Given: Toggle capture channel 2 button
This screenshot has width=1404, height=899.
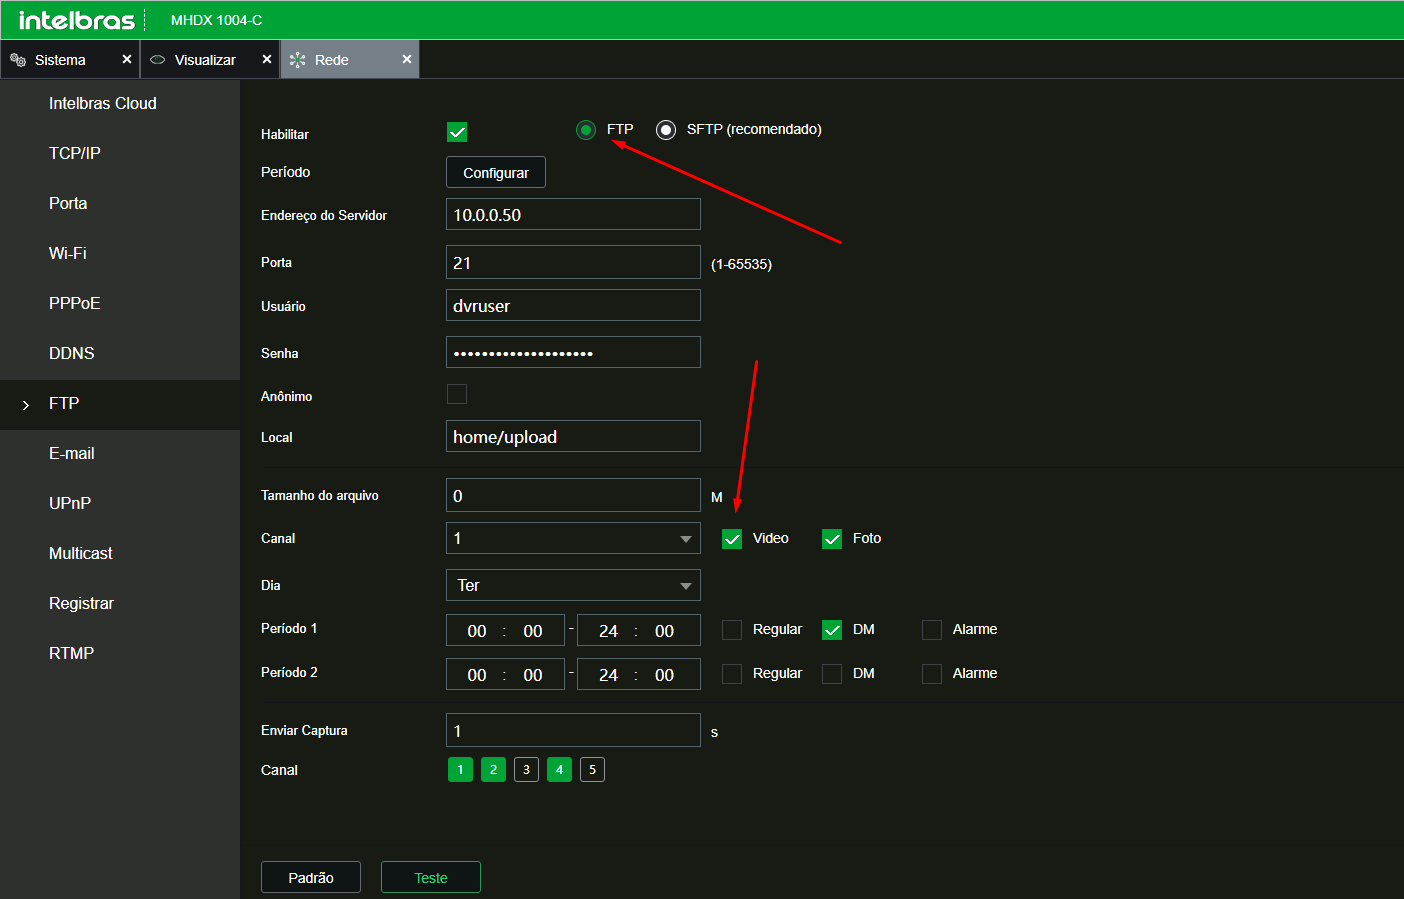Looking at the screenshot, I should [493, 769].
